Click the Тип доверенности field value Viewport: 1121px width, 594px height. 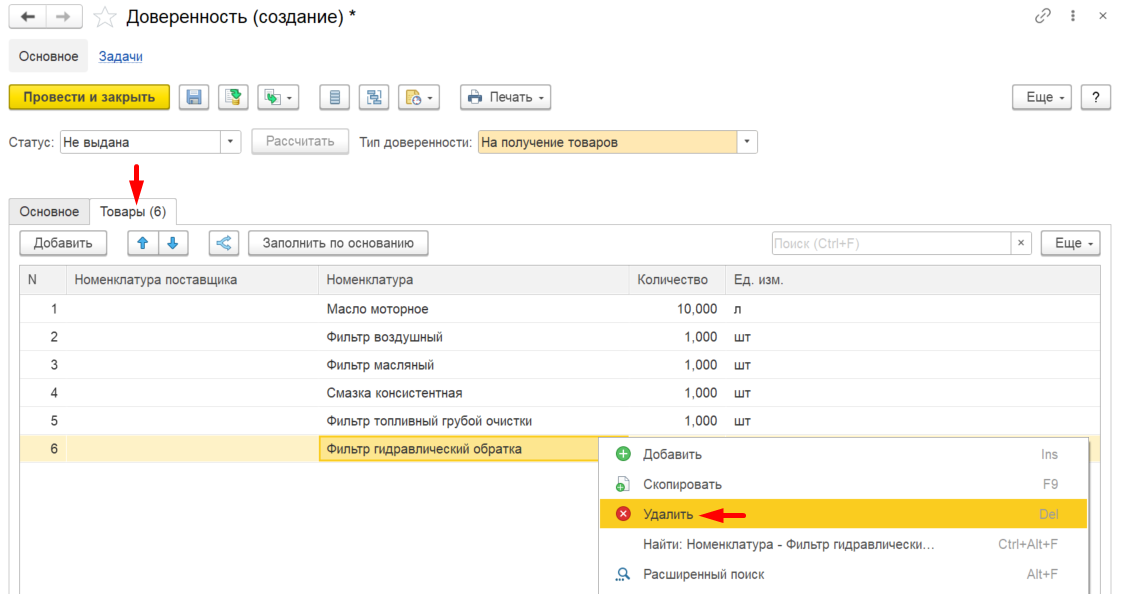pos(607,142)
